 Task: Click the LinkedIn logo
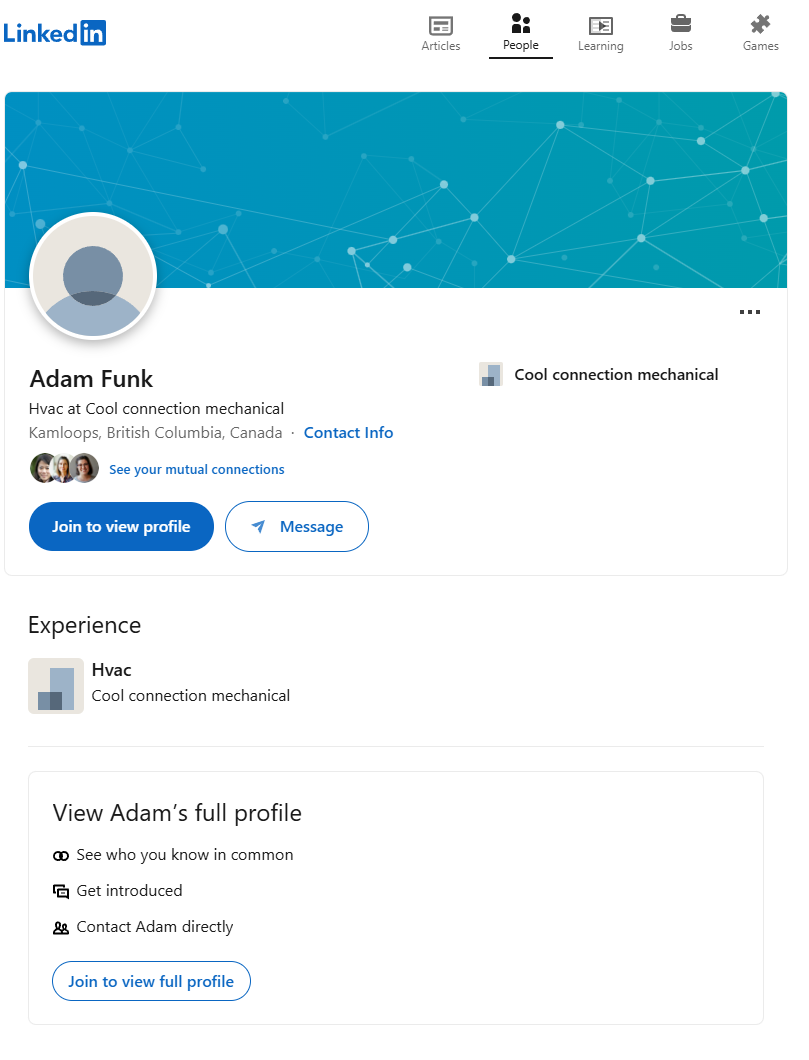(55, 33)
